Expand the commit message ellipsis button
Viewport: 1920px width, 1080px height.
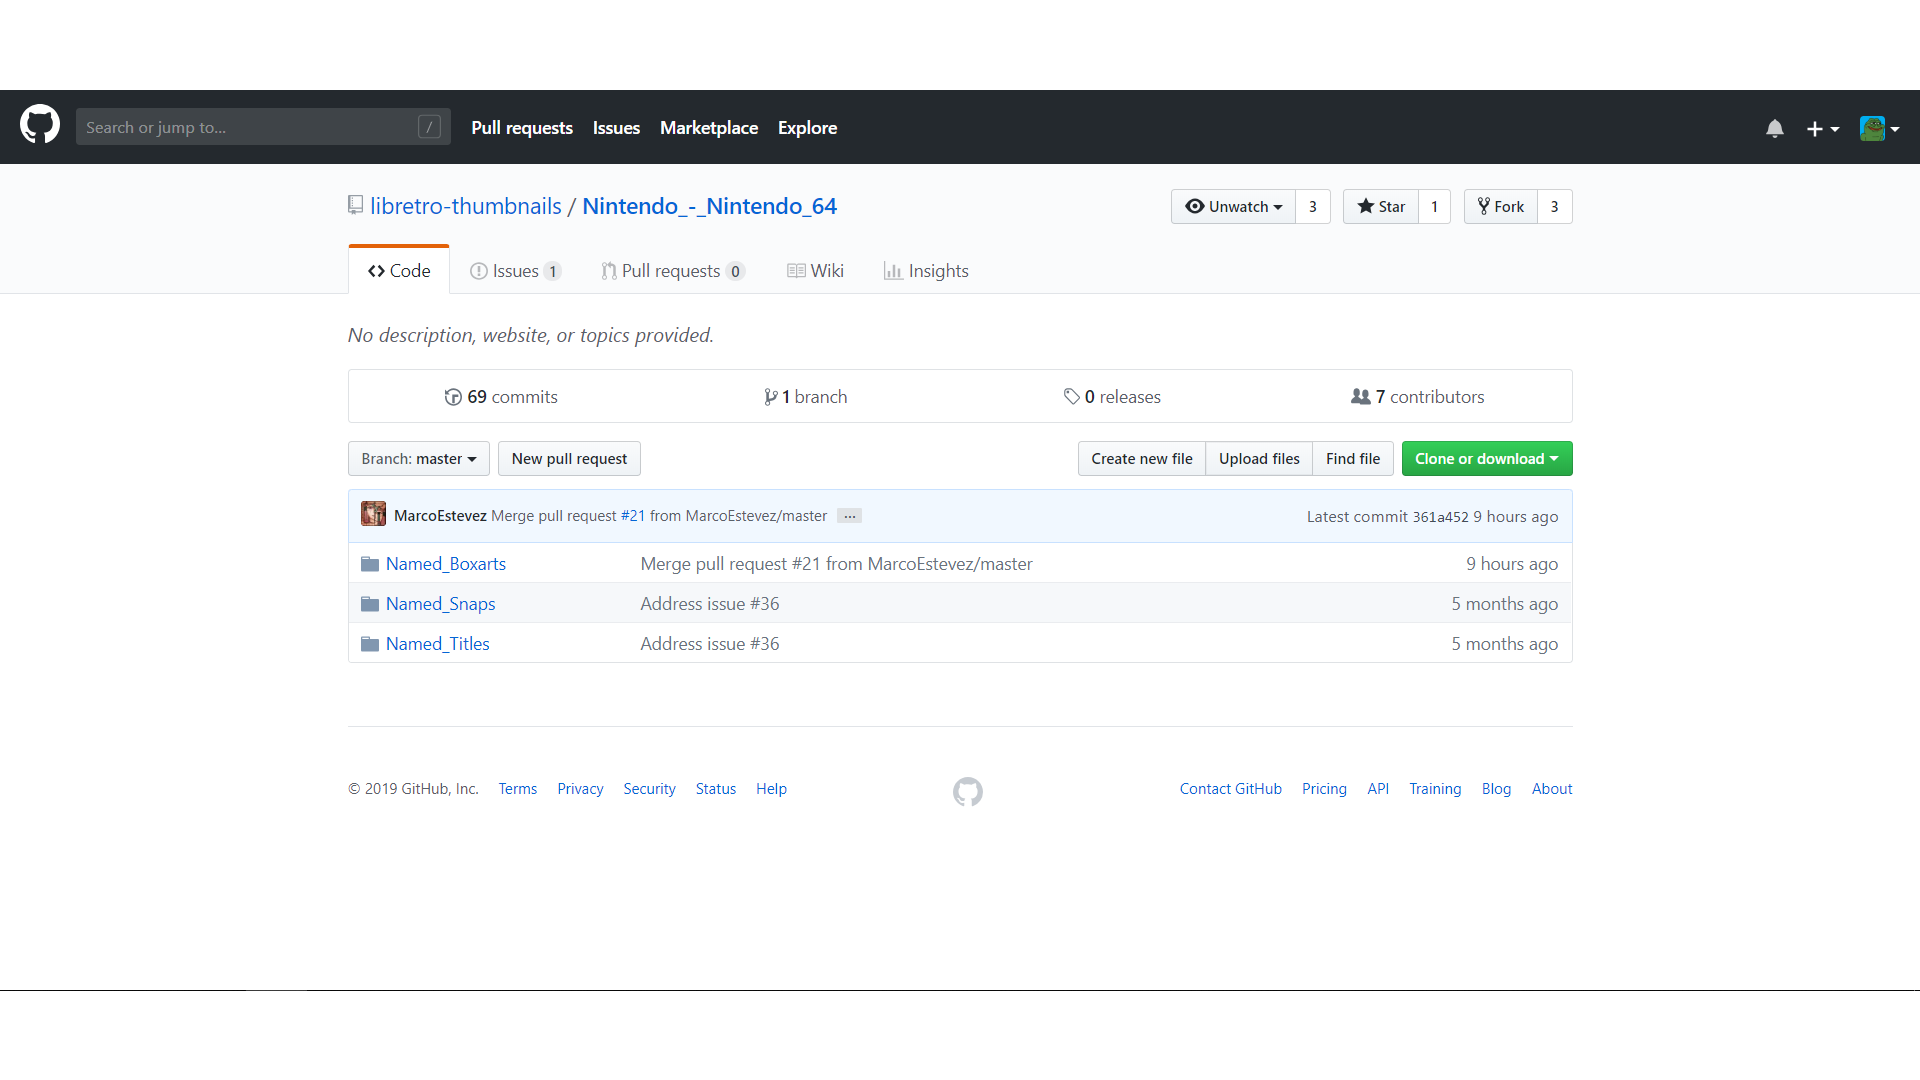click(849, 516)
